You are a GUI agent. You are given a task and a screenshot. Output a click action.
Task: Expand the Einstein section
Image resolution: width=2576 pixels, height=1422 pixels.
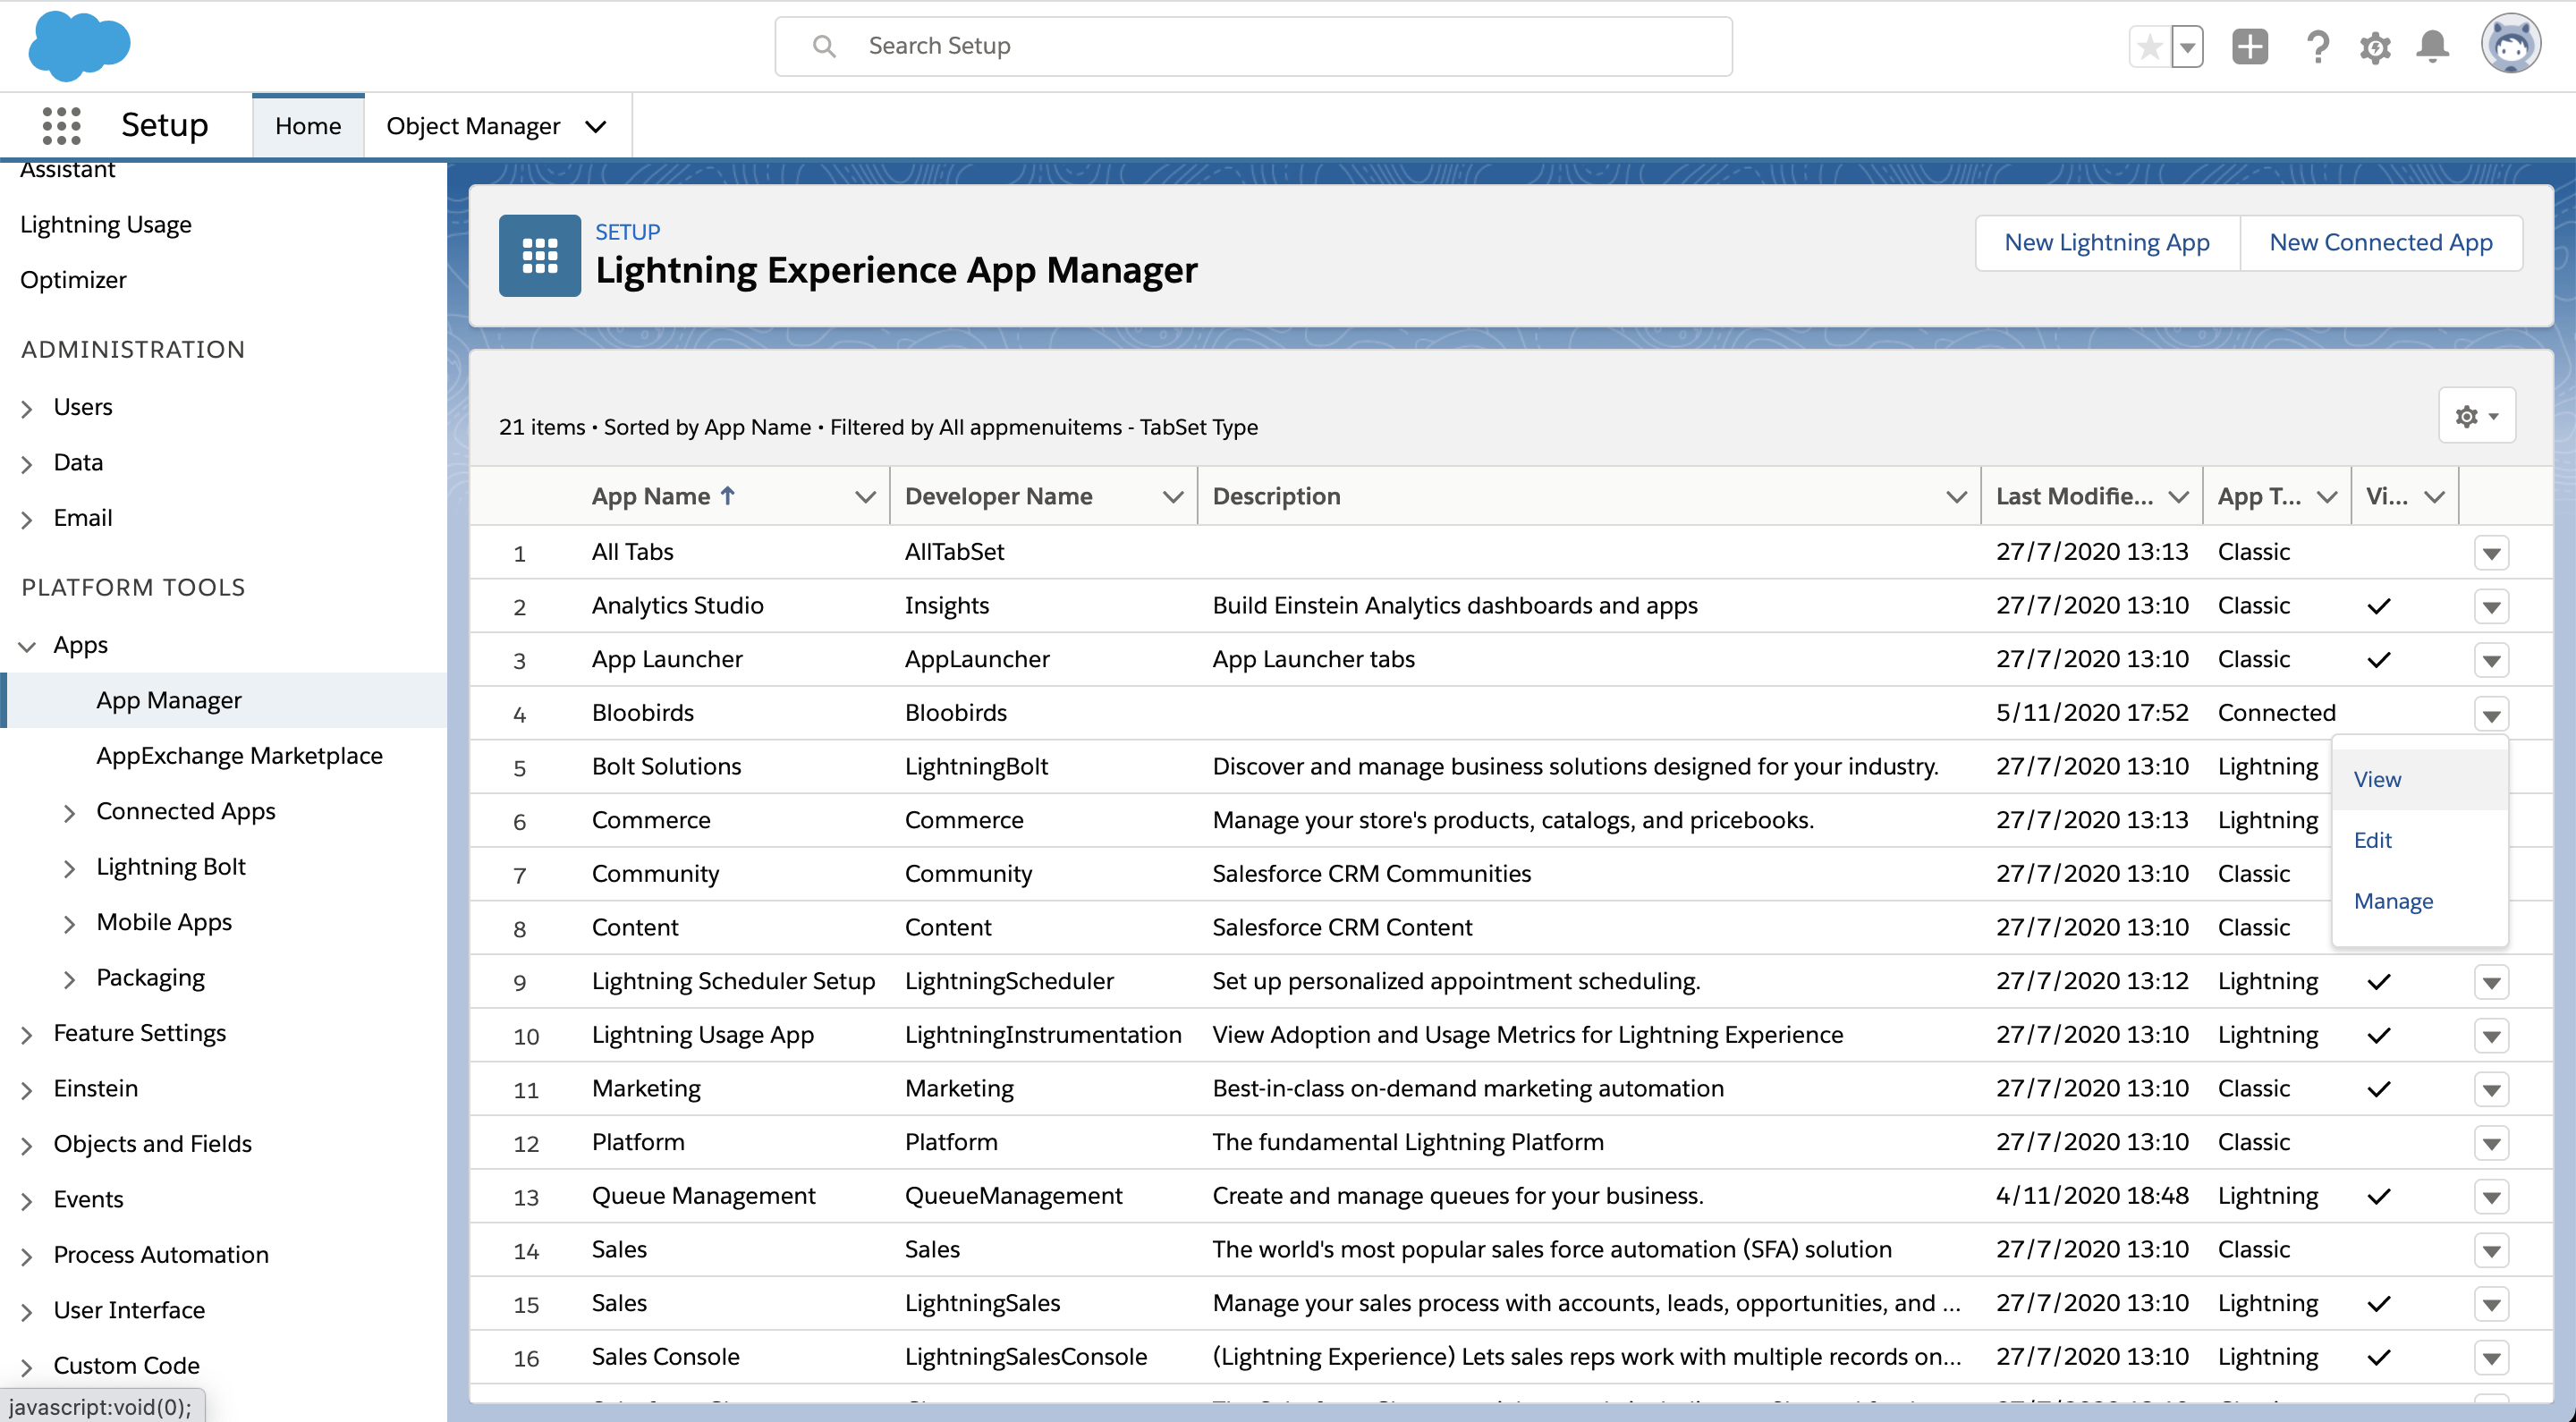coord(27,1090)
